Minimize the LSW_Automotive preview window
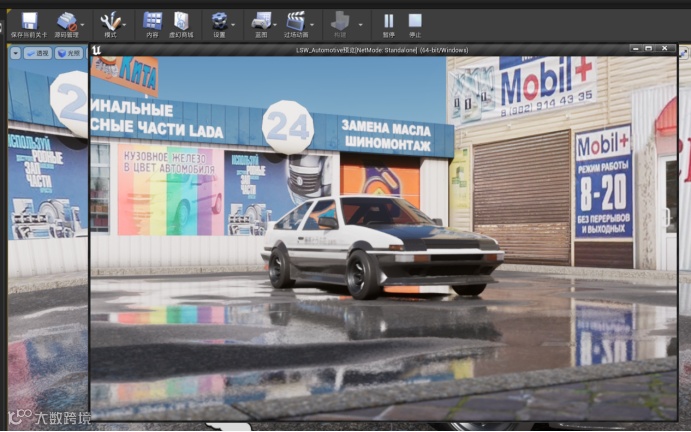Screen dimensions: 691x432 pos(635,48)
